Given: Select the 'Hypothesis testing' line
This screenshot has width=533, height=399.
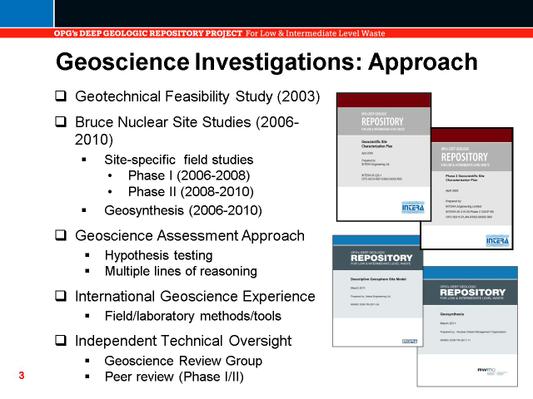Looking at the screenshot, I should (x=159, y=256).
